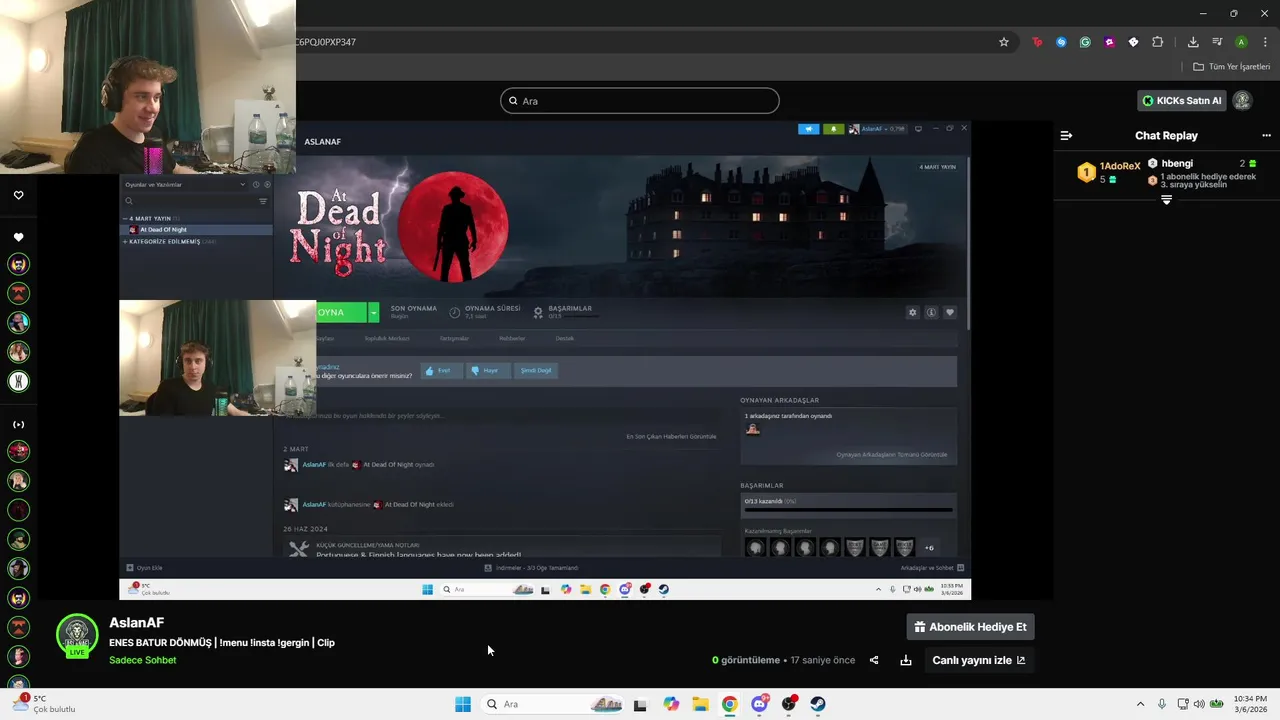Open AslanAF channel avatar with LIVE badge
Image resolution: width=1280 pixels, height=720 pixels.
point(77,636)
